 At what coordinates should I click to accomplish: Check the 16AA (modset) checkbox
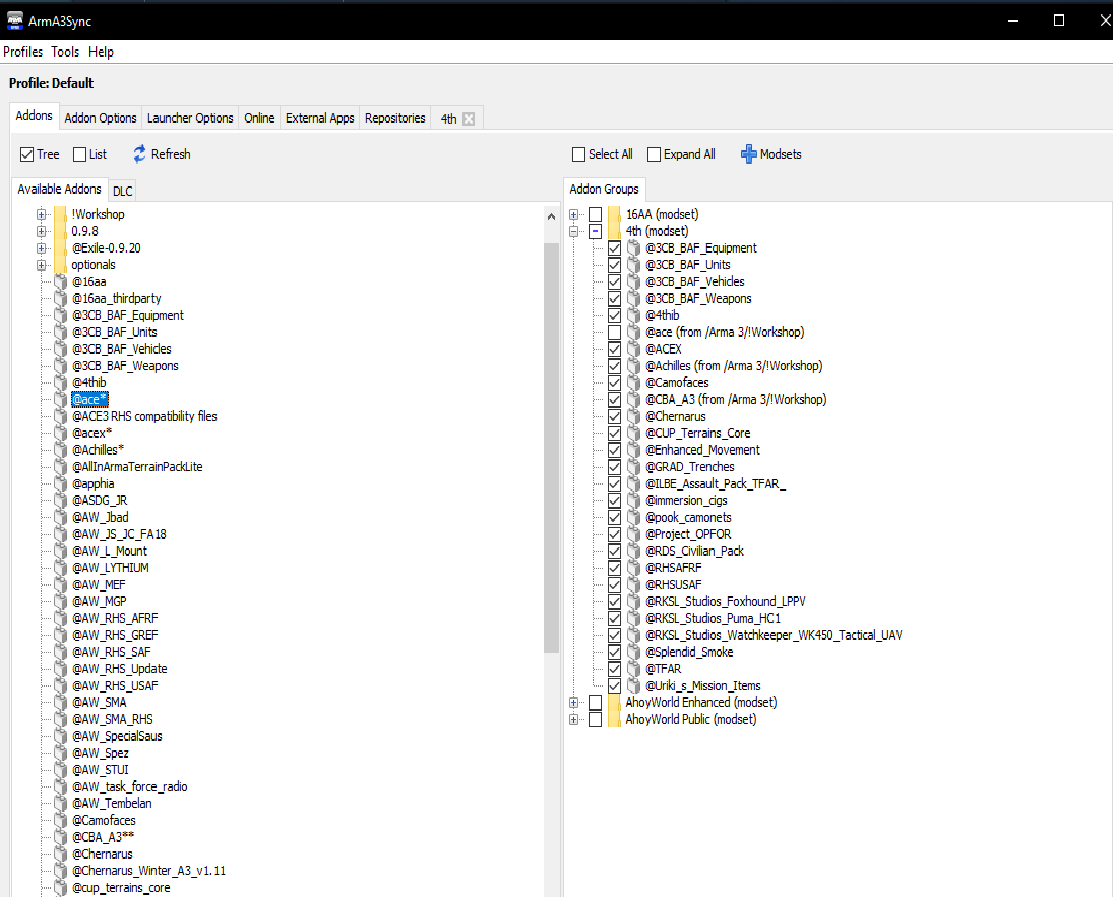(x=596, y=214)
